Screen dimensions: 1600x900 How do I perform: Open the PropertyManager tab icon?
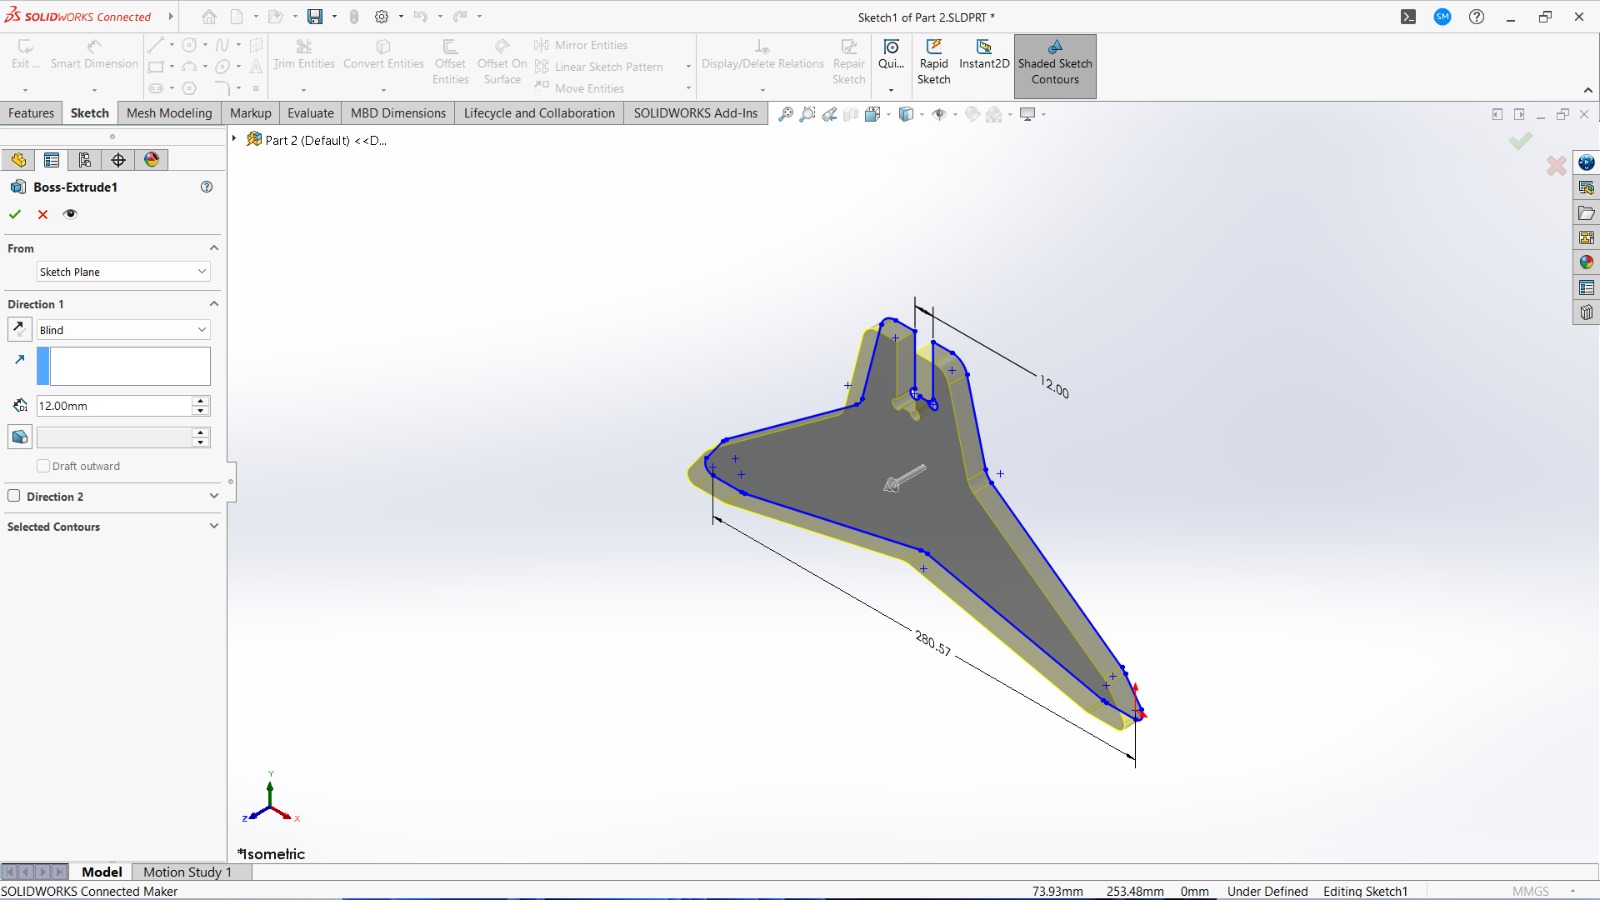click(52, 160)
